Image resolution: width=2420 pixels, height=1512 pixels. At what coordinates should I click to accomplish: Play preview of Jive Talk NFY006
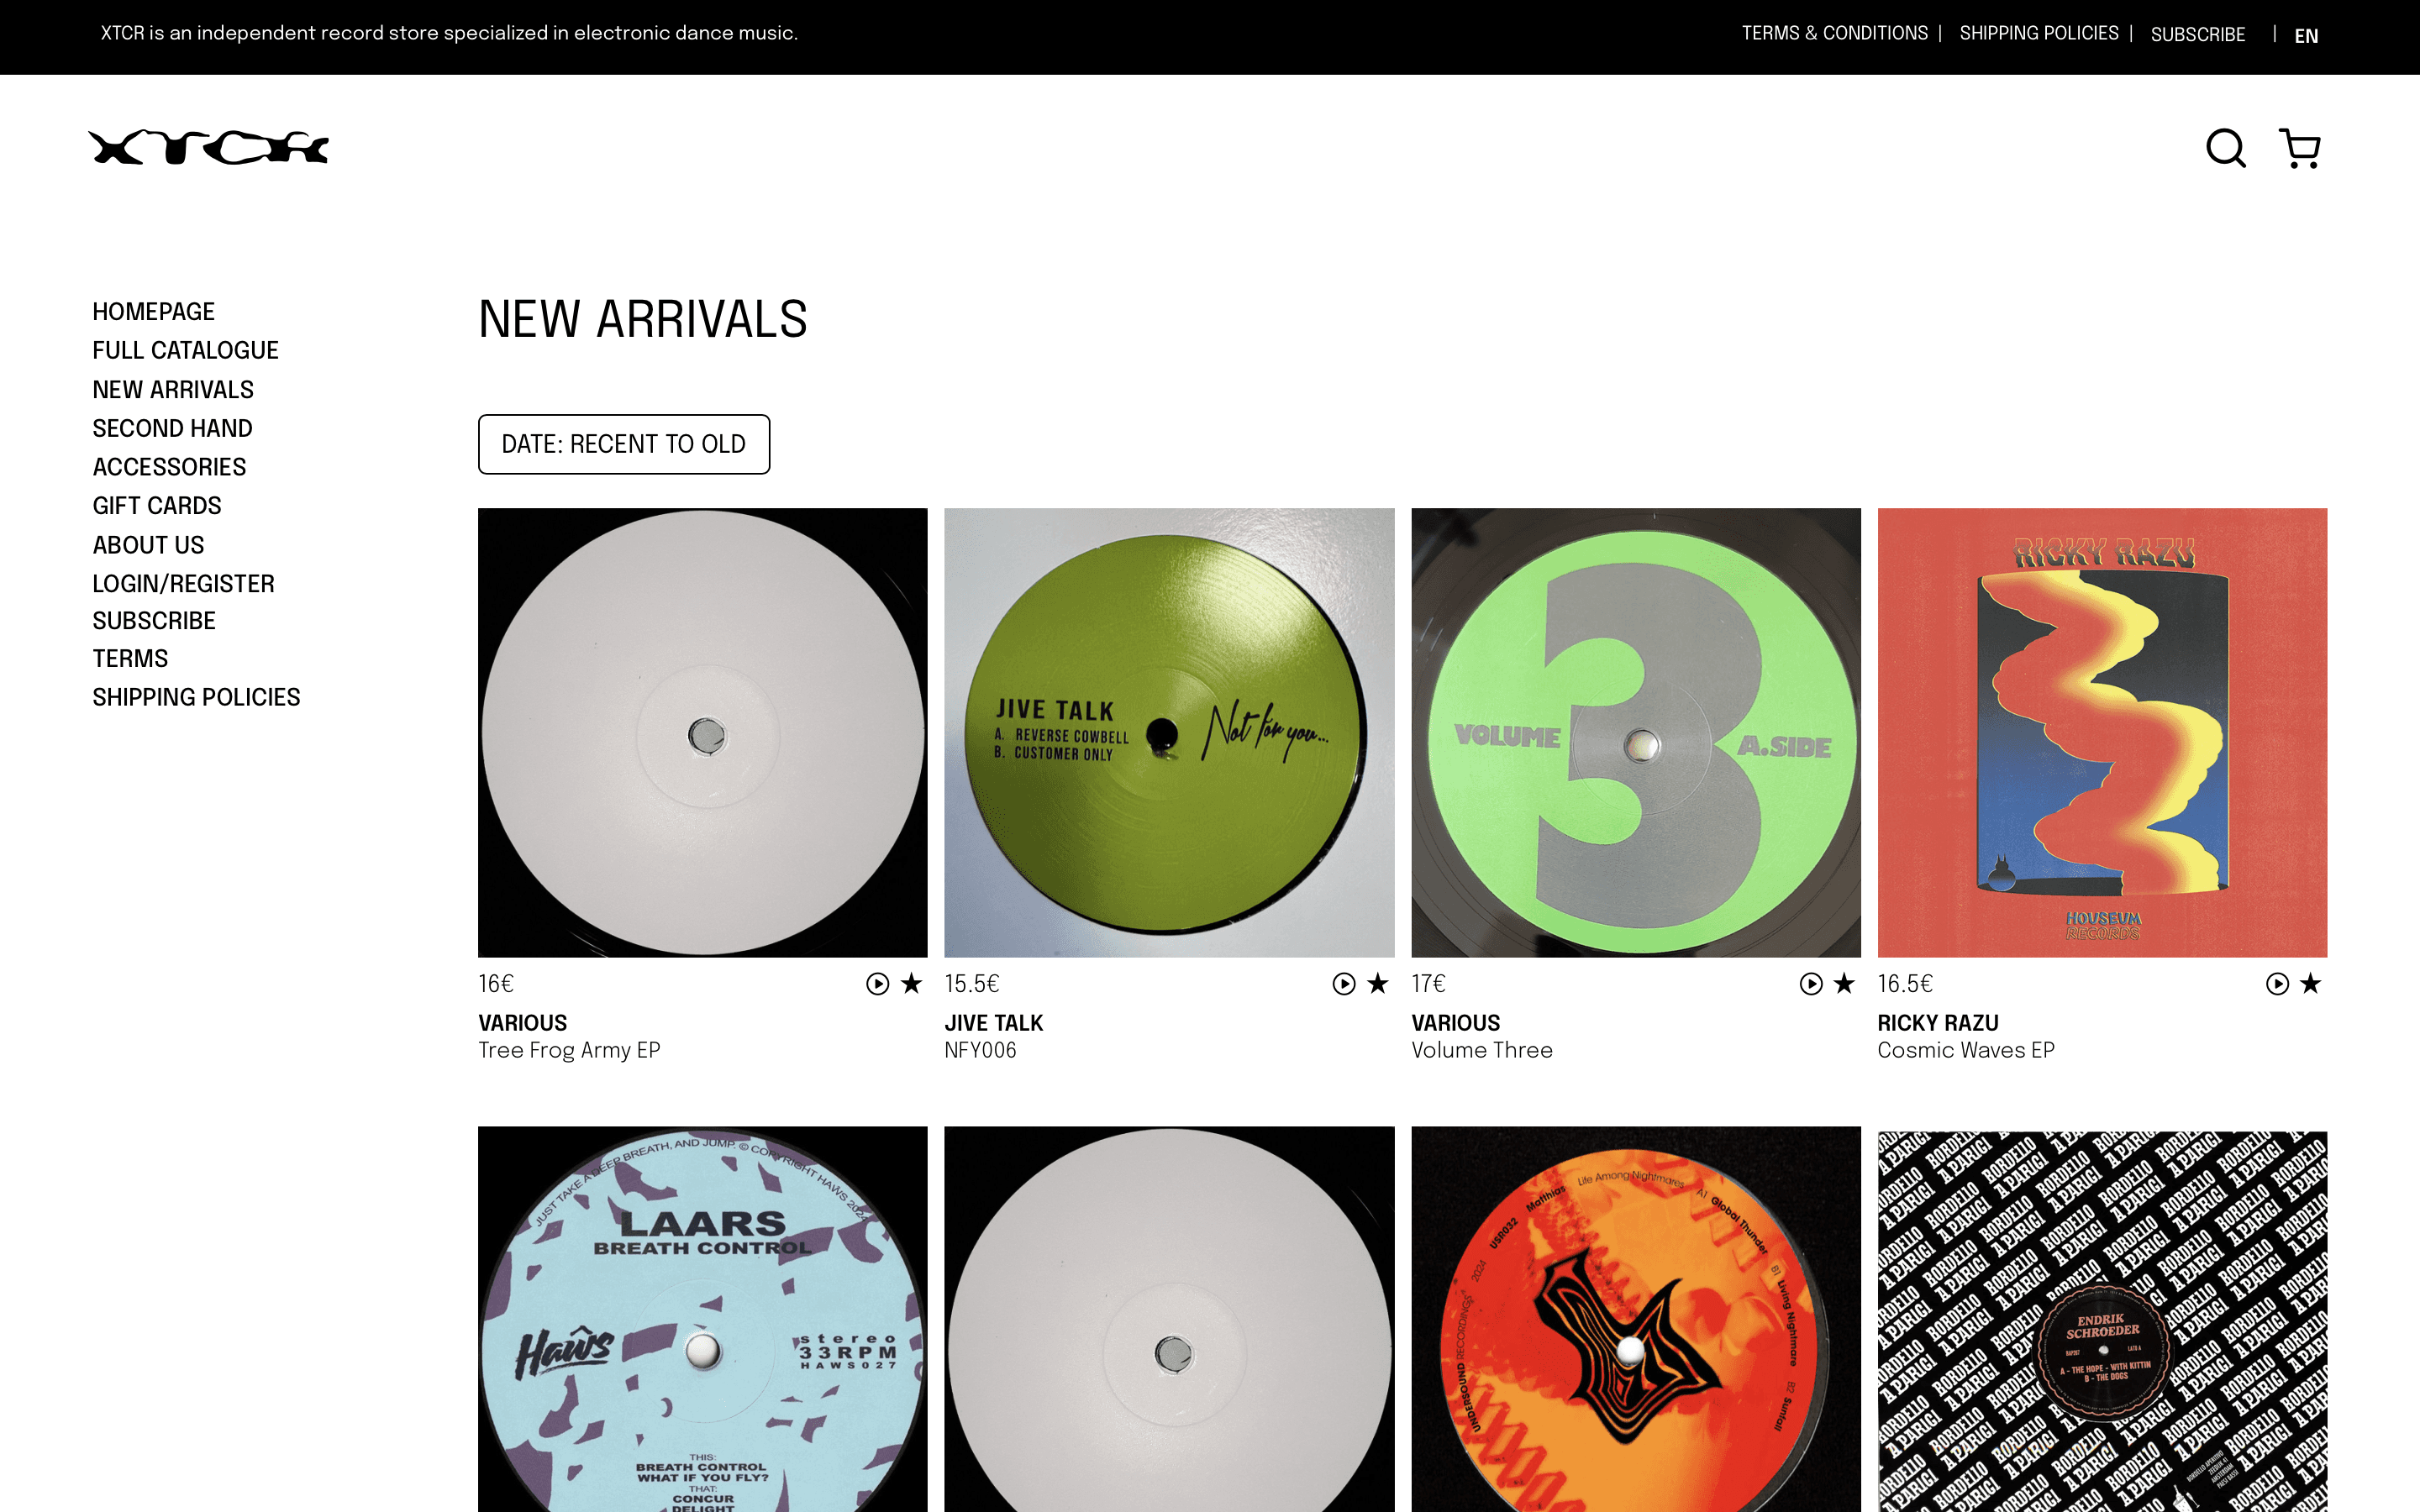[x=1344, y=984]
